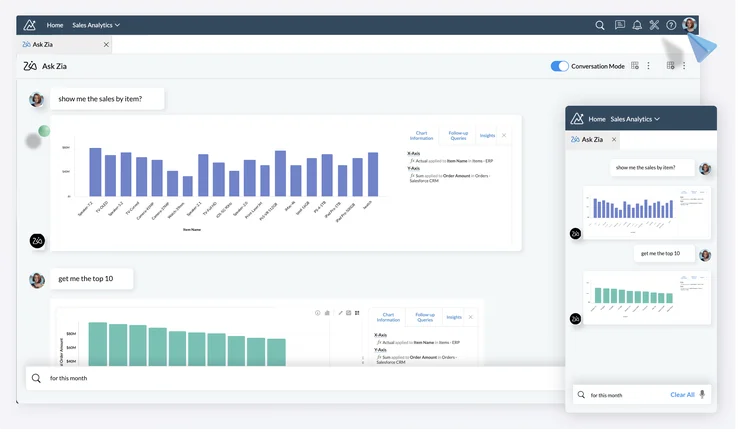The image size is (744, 440).
Task: Click the 'X-Axis' label in first chart info
Action: point(413,153)
